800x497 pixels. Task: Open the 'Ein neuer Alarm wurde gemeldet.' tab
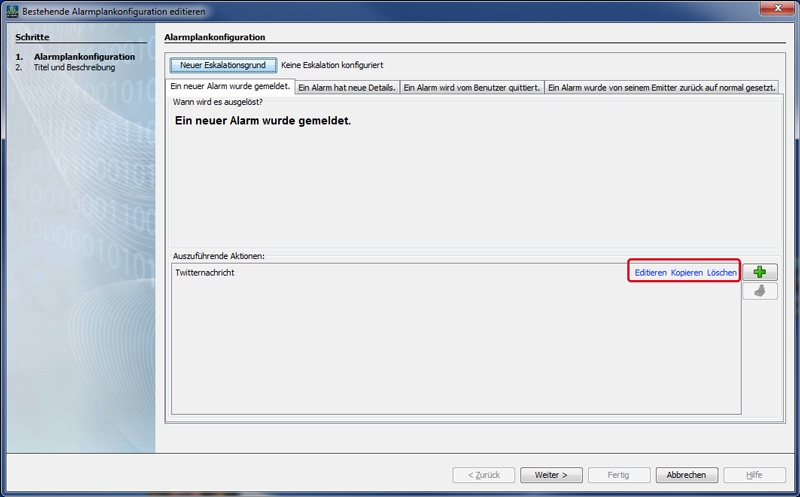point(230,87)
